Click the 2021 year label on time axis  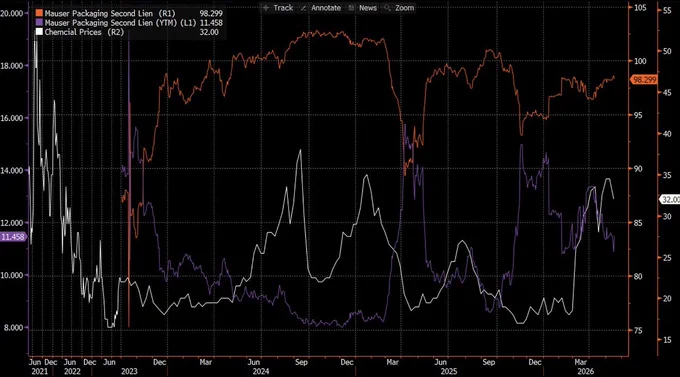pyautogui.click(x=39, y=371)
